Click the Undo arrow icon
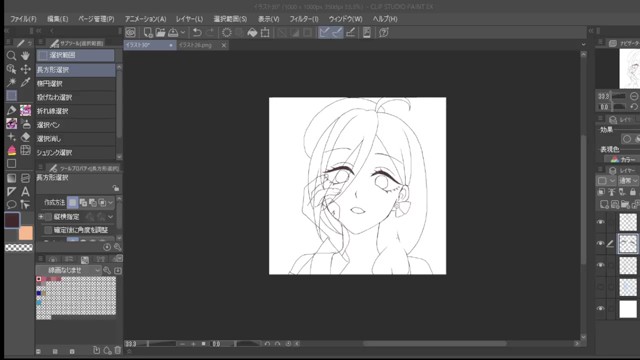Viewport: 640px width, 360px height. point(197,33)
